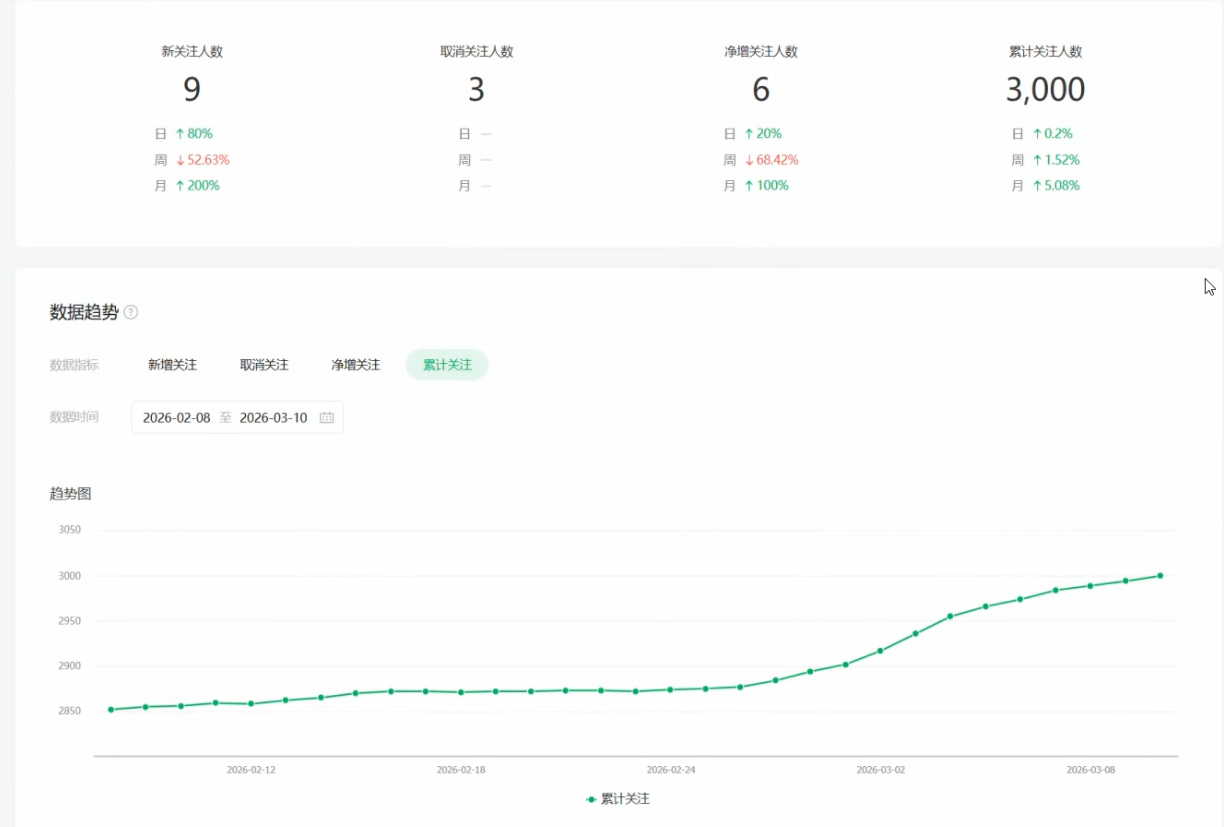The width and height of the screenshot is (1224, 827).
Task: Select the highlighted 累计关注 tab
Action: coord(447,365)
